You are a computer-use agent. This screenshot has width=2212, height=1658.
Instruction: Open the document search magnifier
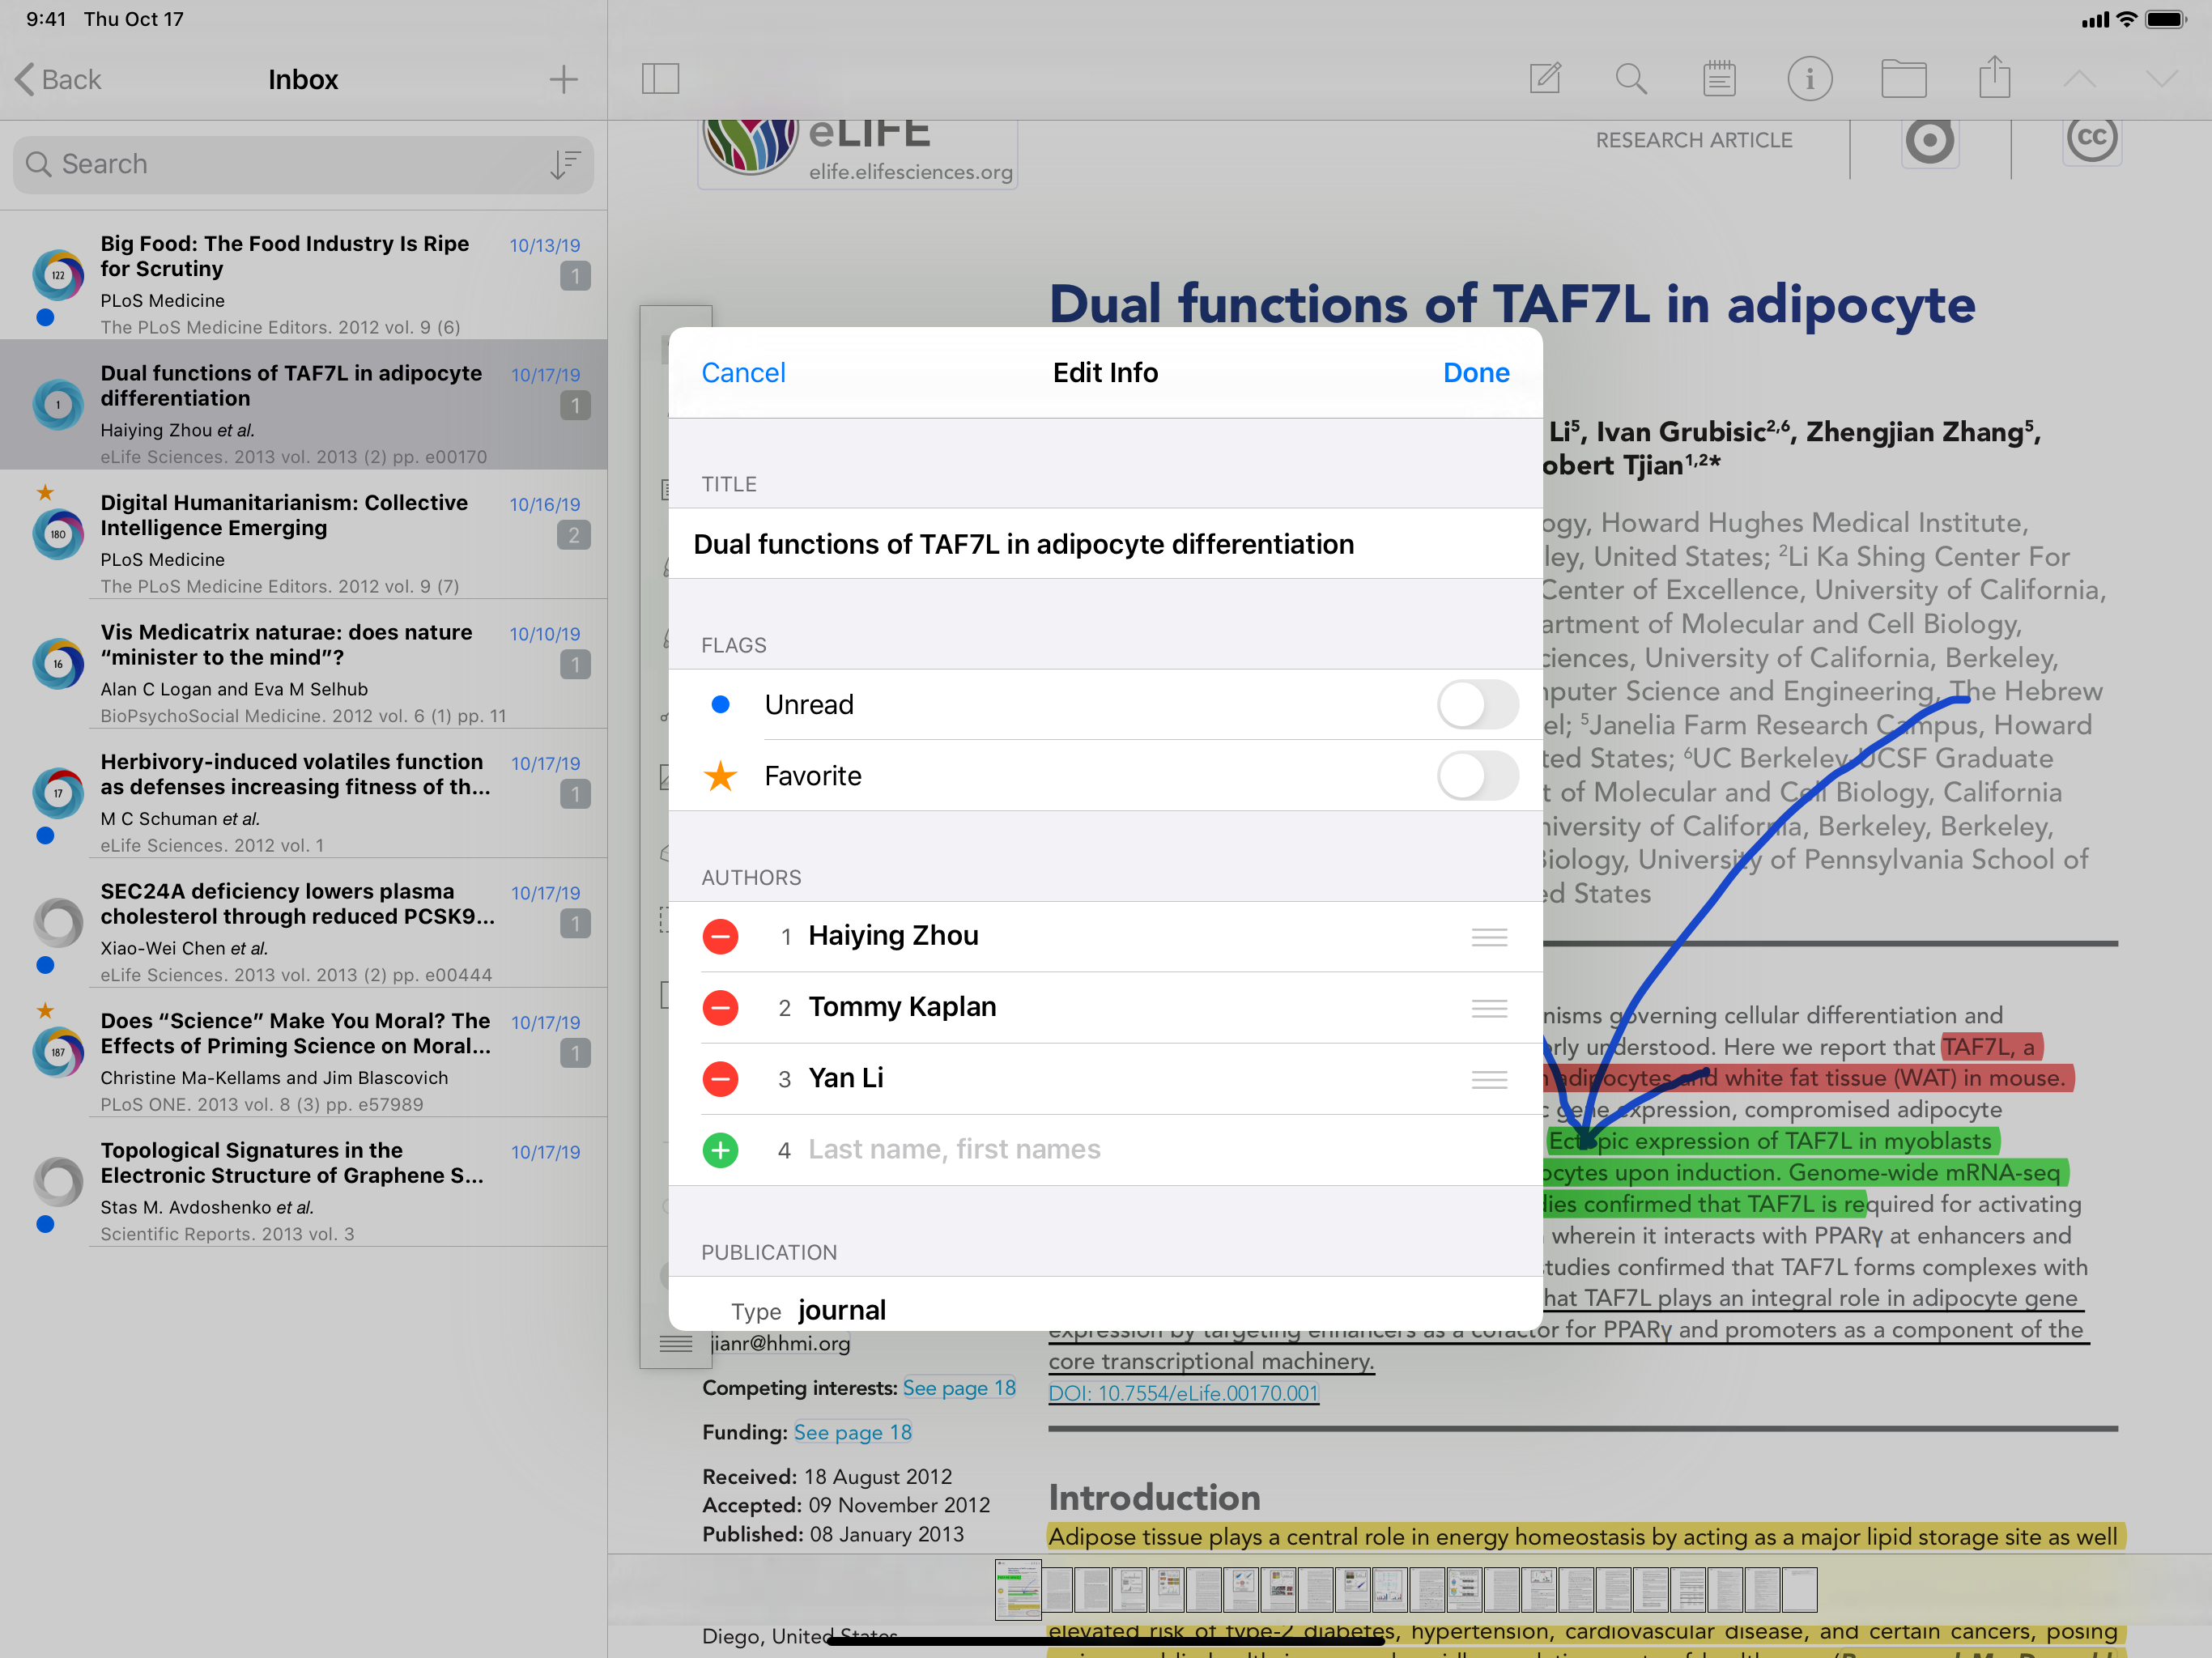pyautogui.click(x=1631, y=78)
